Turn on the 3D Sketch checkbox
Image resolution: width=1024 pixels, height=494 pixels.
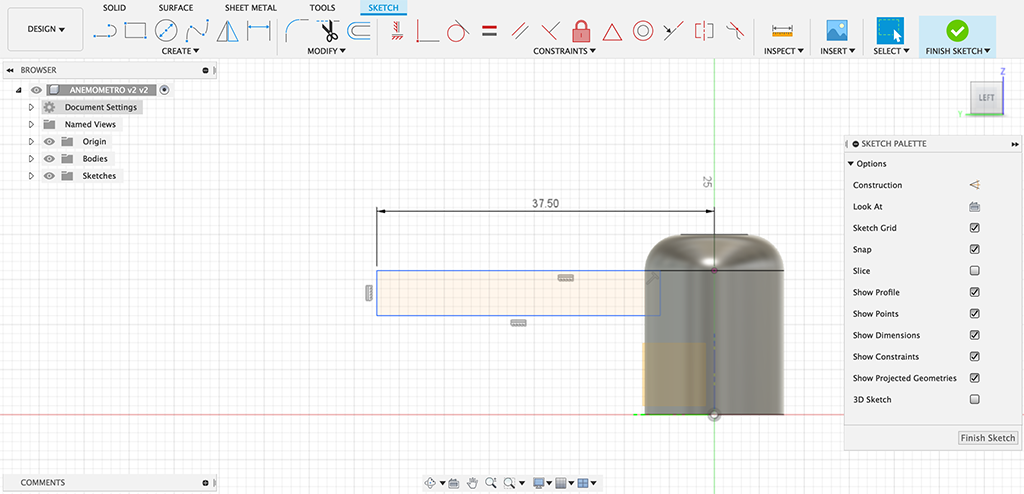[x=974, y=400]
